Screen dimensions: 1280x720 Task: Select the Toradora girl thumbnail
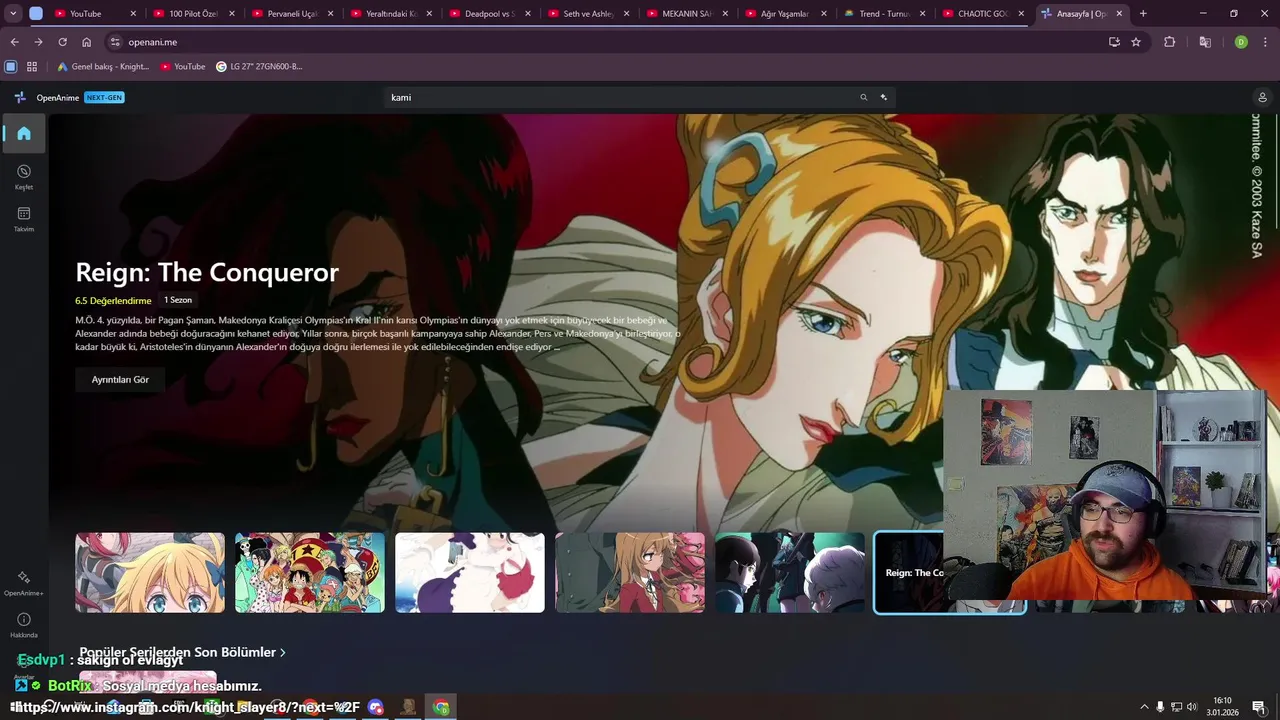click(x=630, y=572)
